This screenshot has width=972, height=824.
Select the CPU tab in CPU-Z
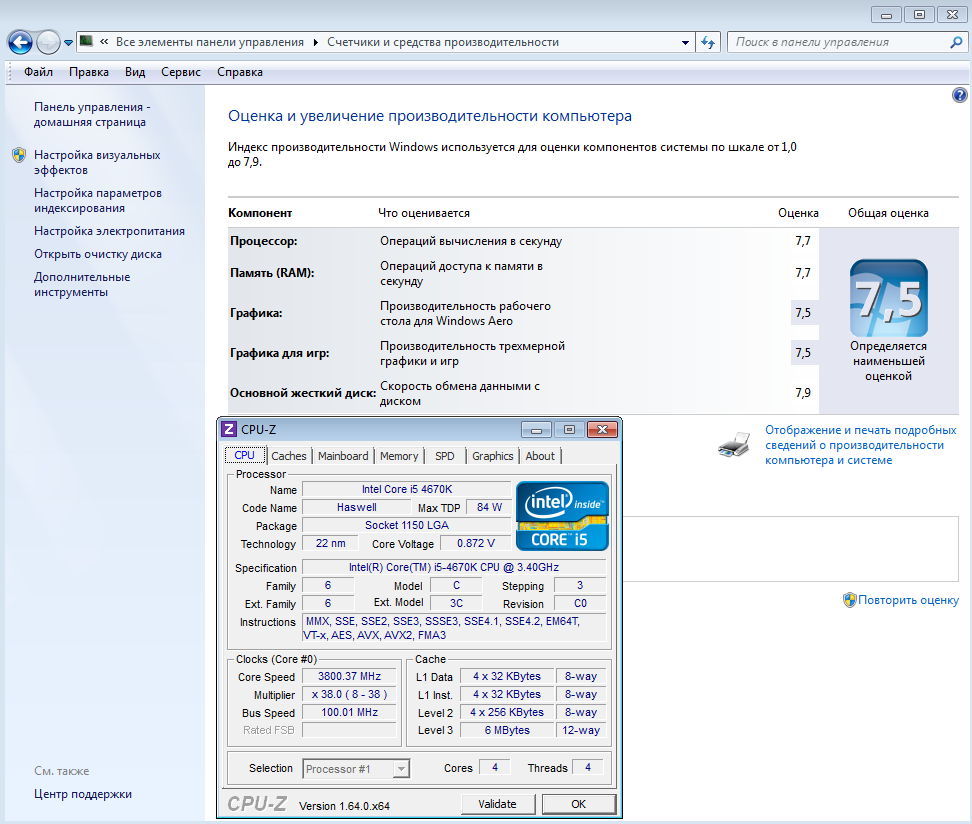[x=245, y=455]
